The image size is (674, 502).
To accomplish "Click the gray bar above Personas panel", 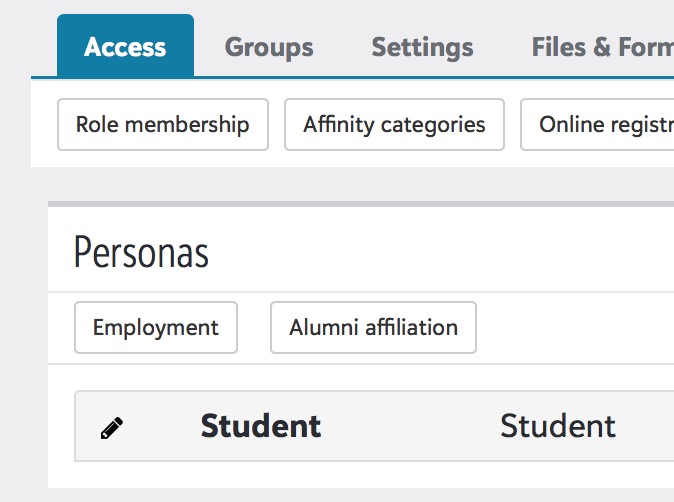I will coord(361,204).
